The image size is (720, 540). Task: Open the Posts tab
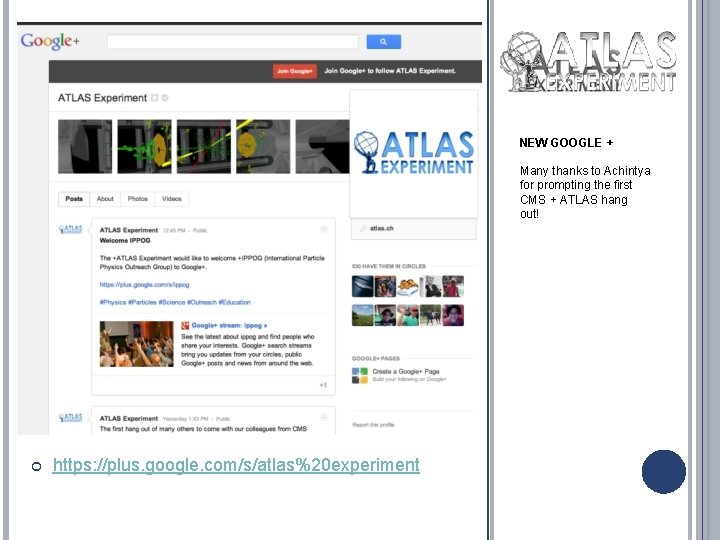(74, 199)
